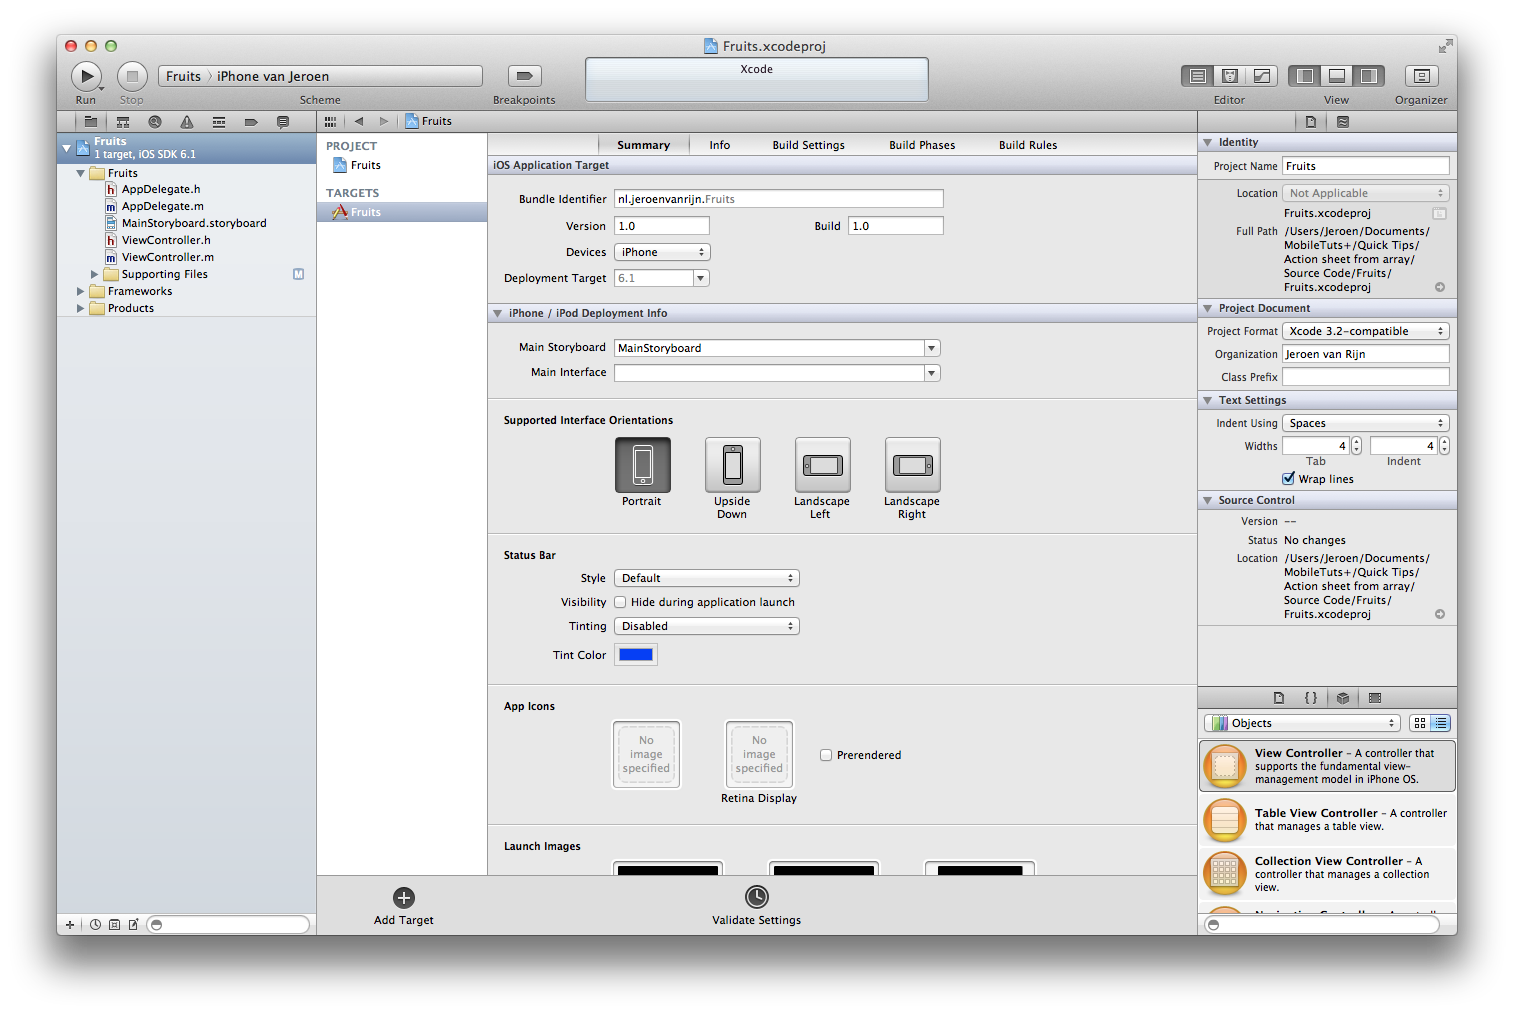Show only recently edited files filter

pos(96,925)
